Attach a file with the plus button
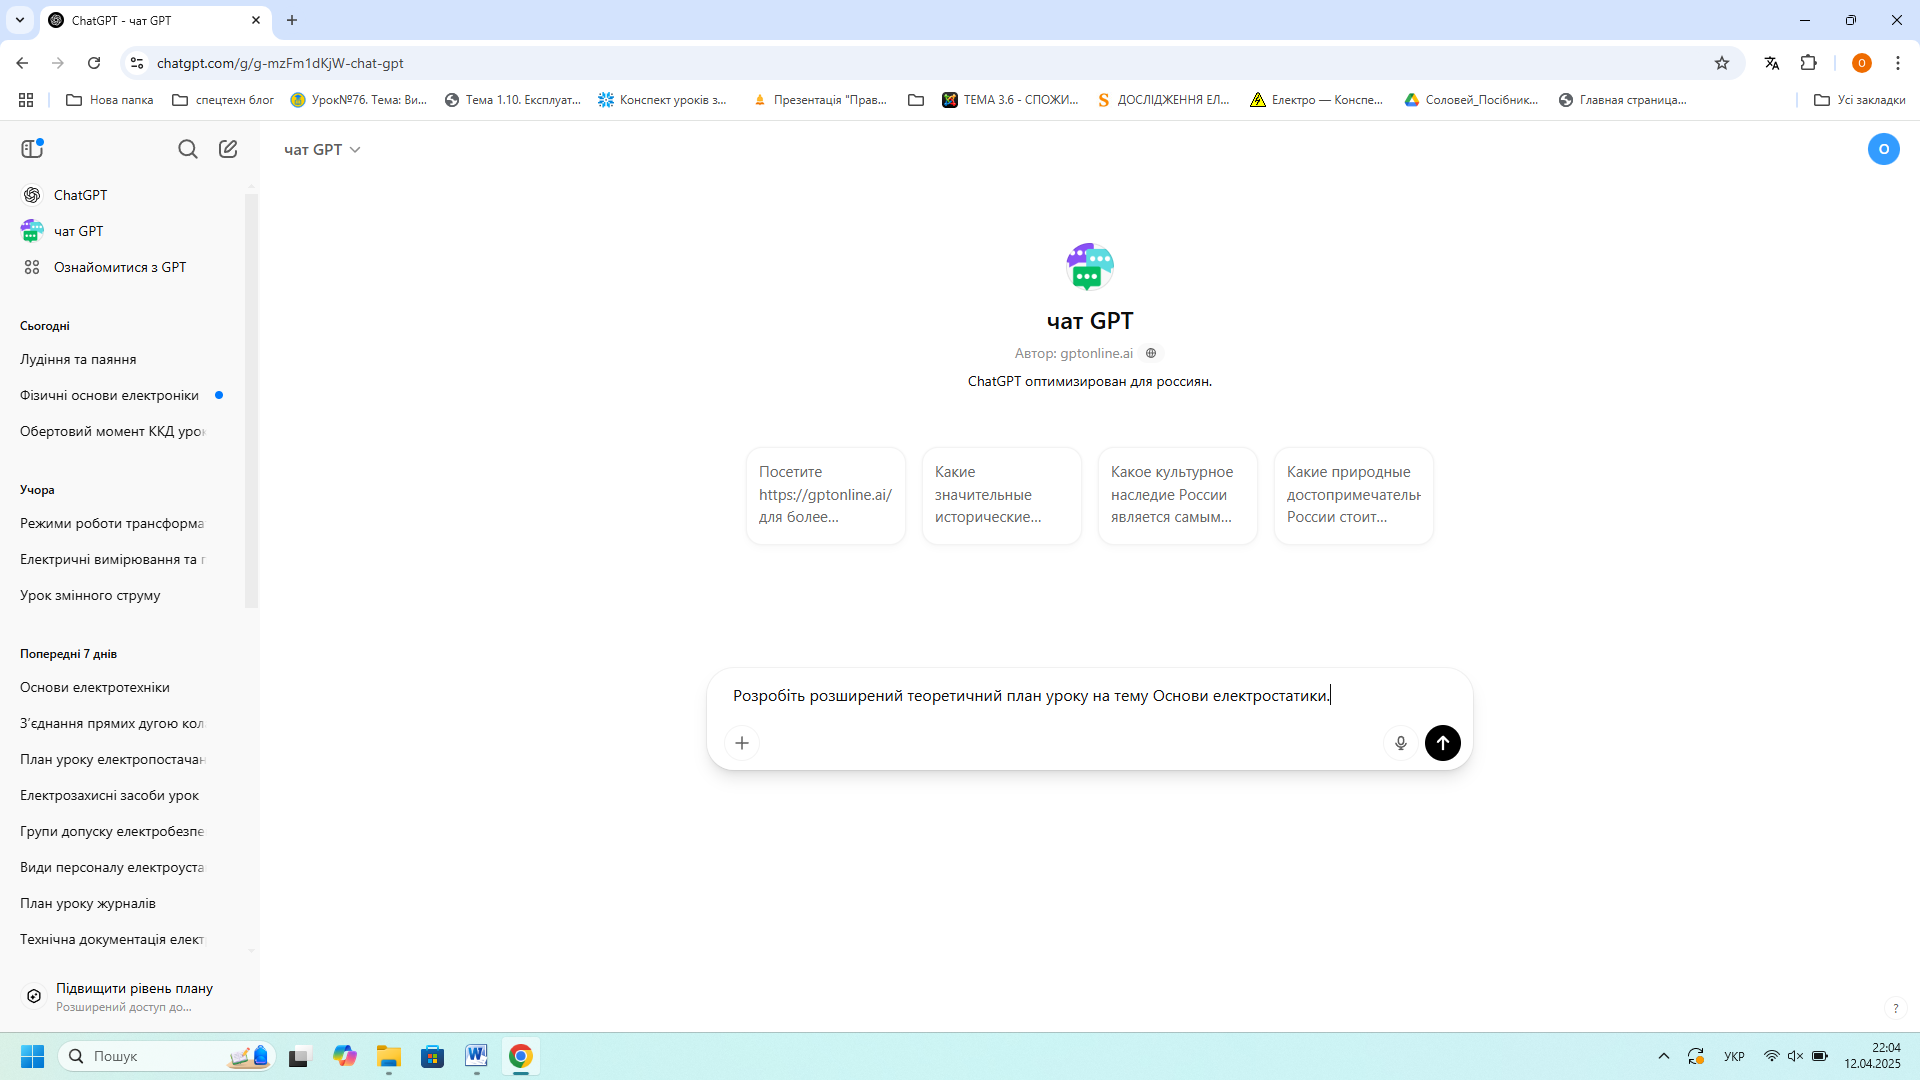The image size is (1920, 1080). coord(742,743)
